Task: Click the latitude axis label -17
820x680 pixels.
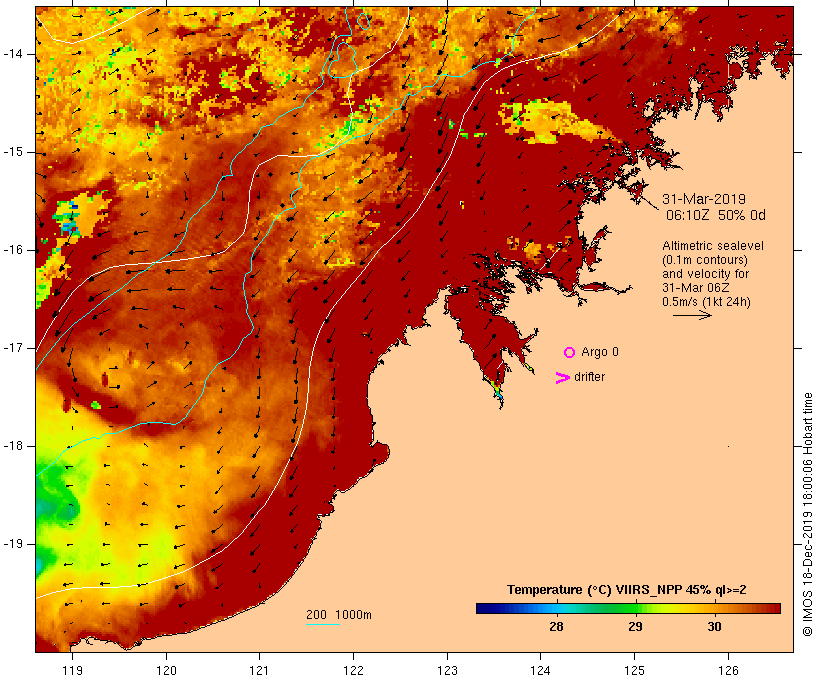Action: click(x=13, y=348)
